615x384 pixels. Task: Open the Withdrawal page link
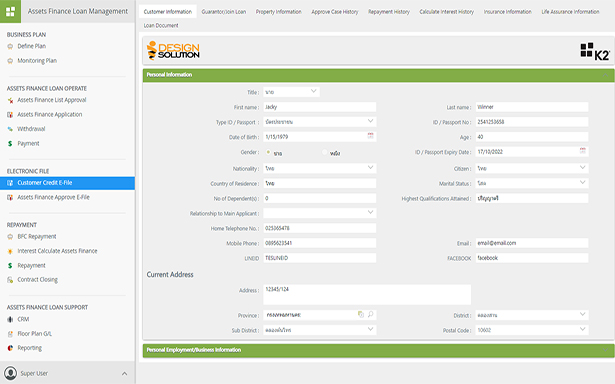31,129
